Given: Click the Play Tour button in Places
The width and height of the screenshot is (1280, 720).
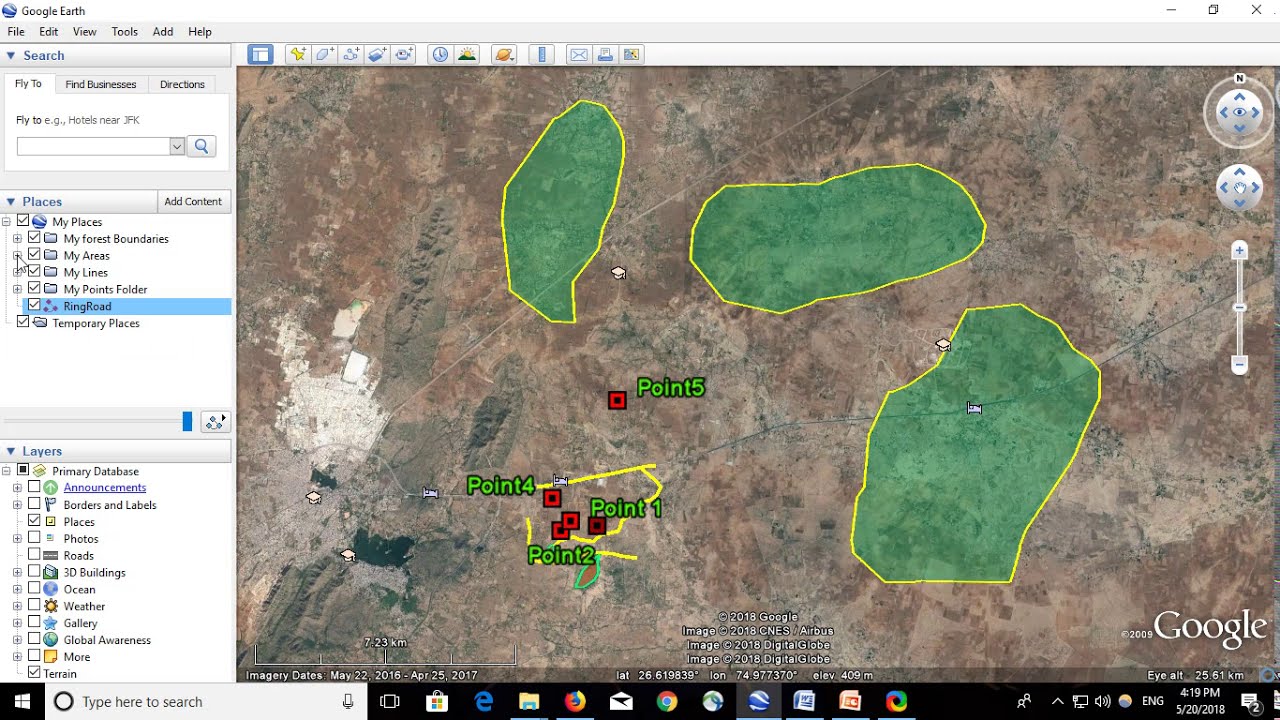Looking at the screenshot, I should click(x=215, y=422).
